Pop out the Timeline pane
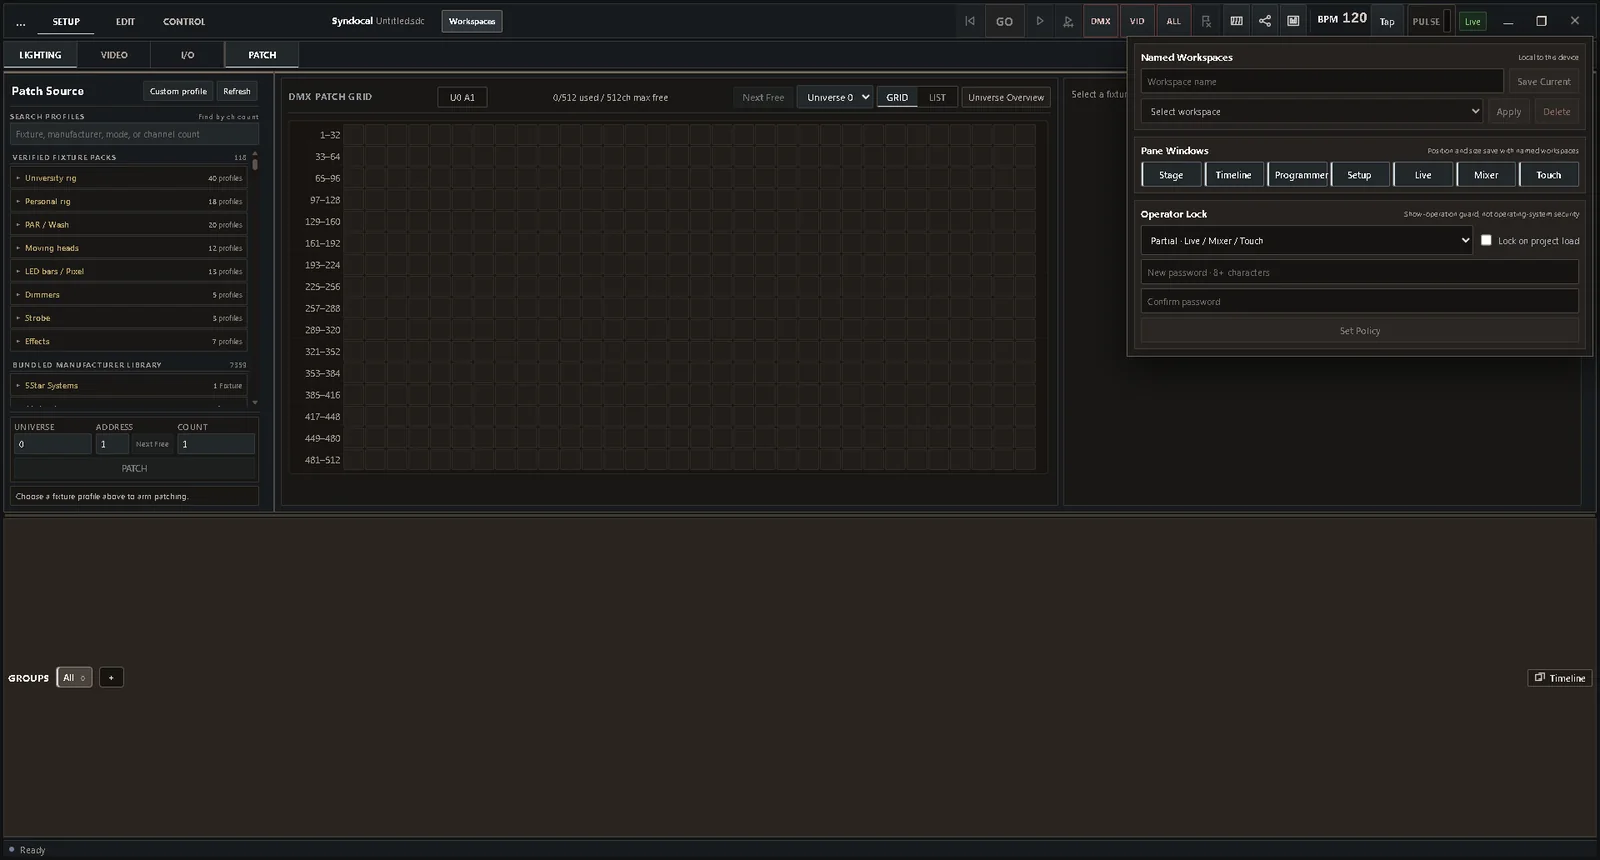Viewport: 1600px width, 860px height. click(x=1560, y=678)
